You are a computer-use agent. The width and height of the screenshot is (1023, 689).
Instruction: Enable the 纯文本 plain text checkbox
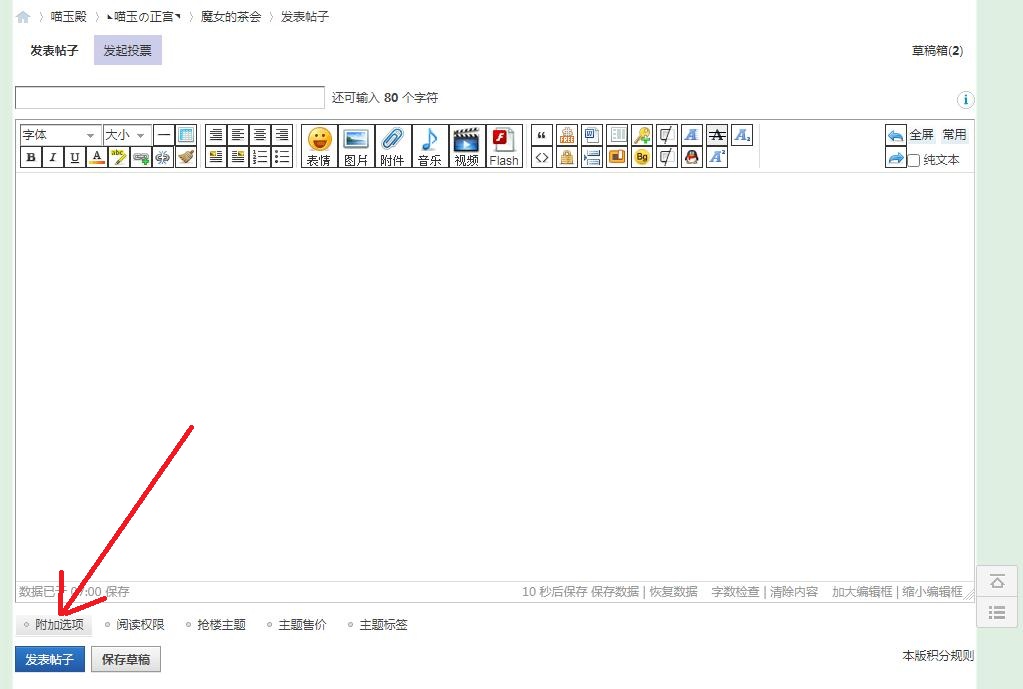pyautogui.click(x=913, y=160)
